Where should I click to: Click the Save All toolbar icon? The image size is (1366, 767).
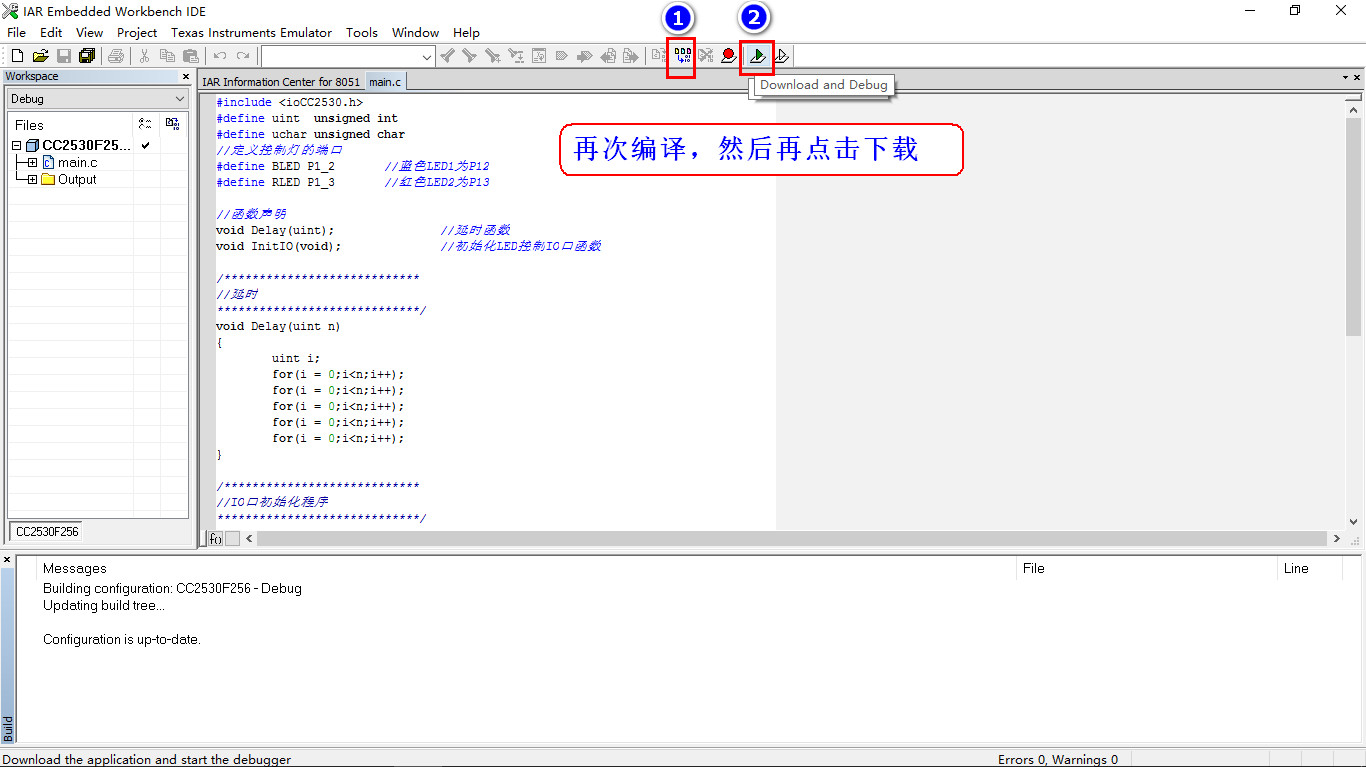86,56
